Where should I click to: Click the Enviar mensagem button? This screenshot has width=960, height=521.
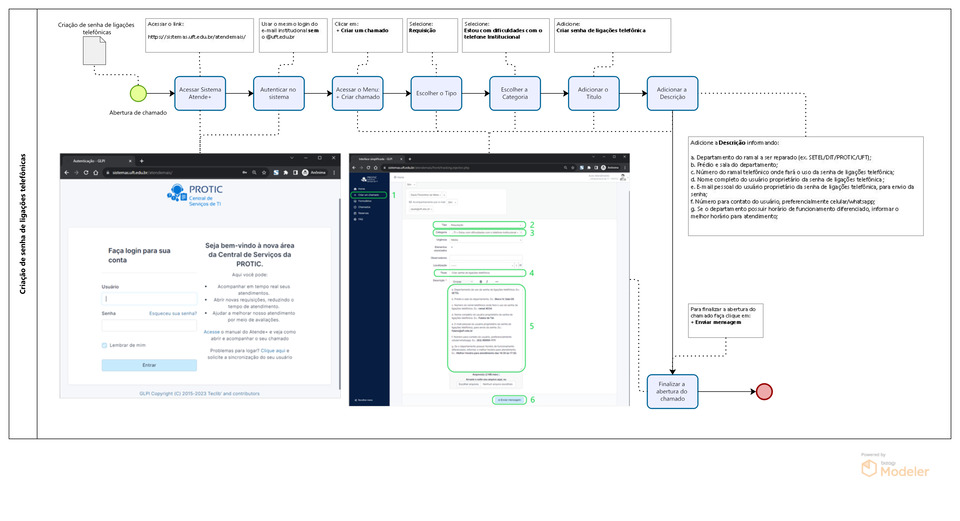pyautogui.click(x=510, y=399)
